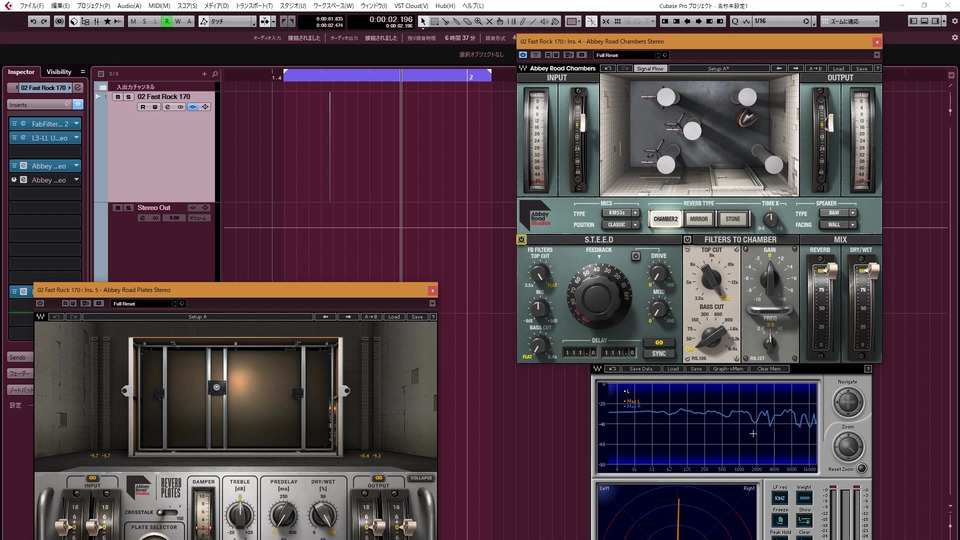Click the Reverb Plates input link icon

pos(92,478)
